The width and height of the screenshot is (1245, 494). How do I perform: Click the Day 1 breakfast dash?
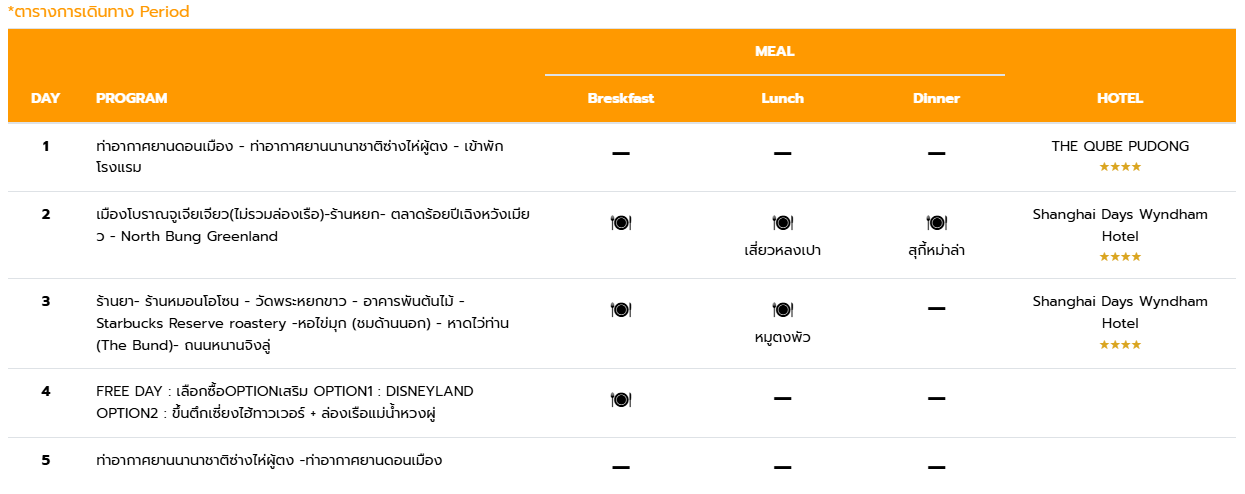621,154
